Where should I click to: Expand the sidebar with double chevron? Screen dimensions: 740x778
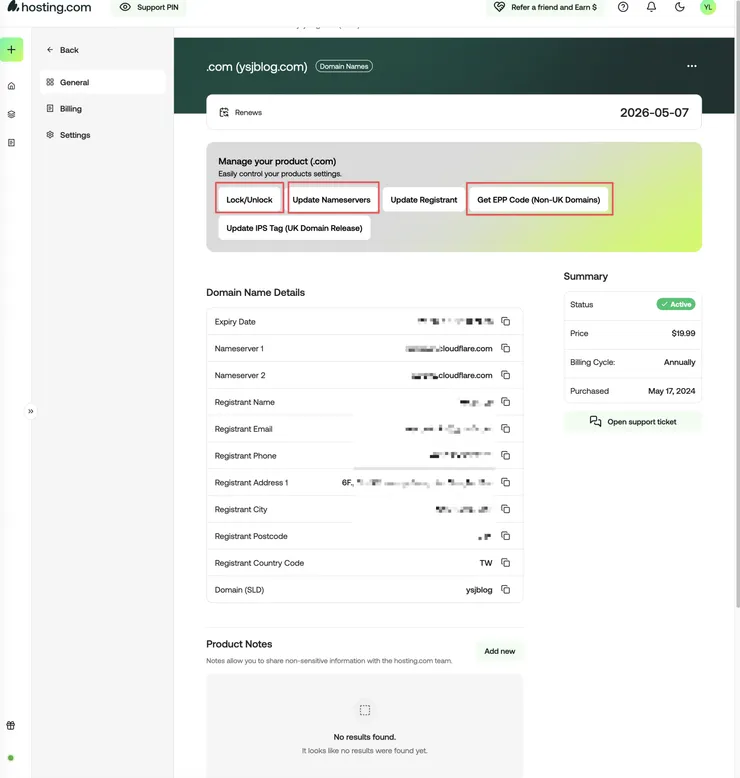[31, 411]
